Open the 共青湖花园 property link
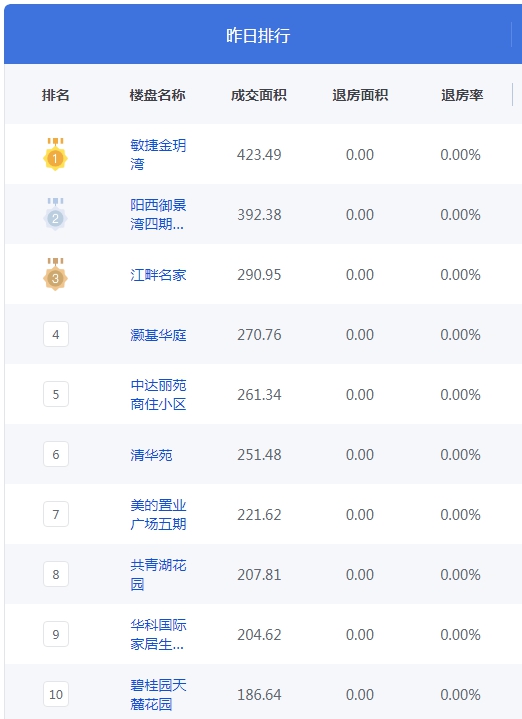 158,575
